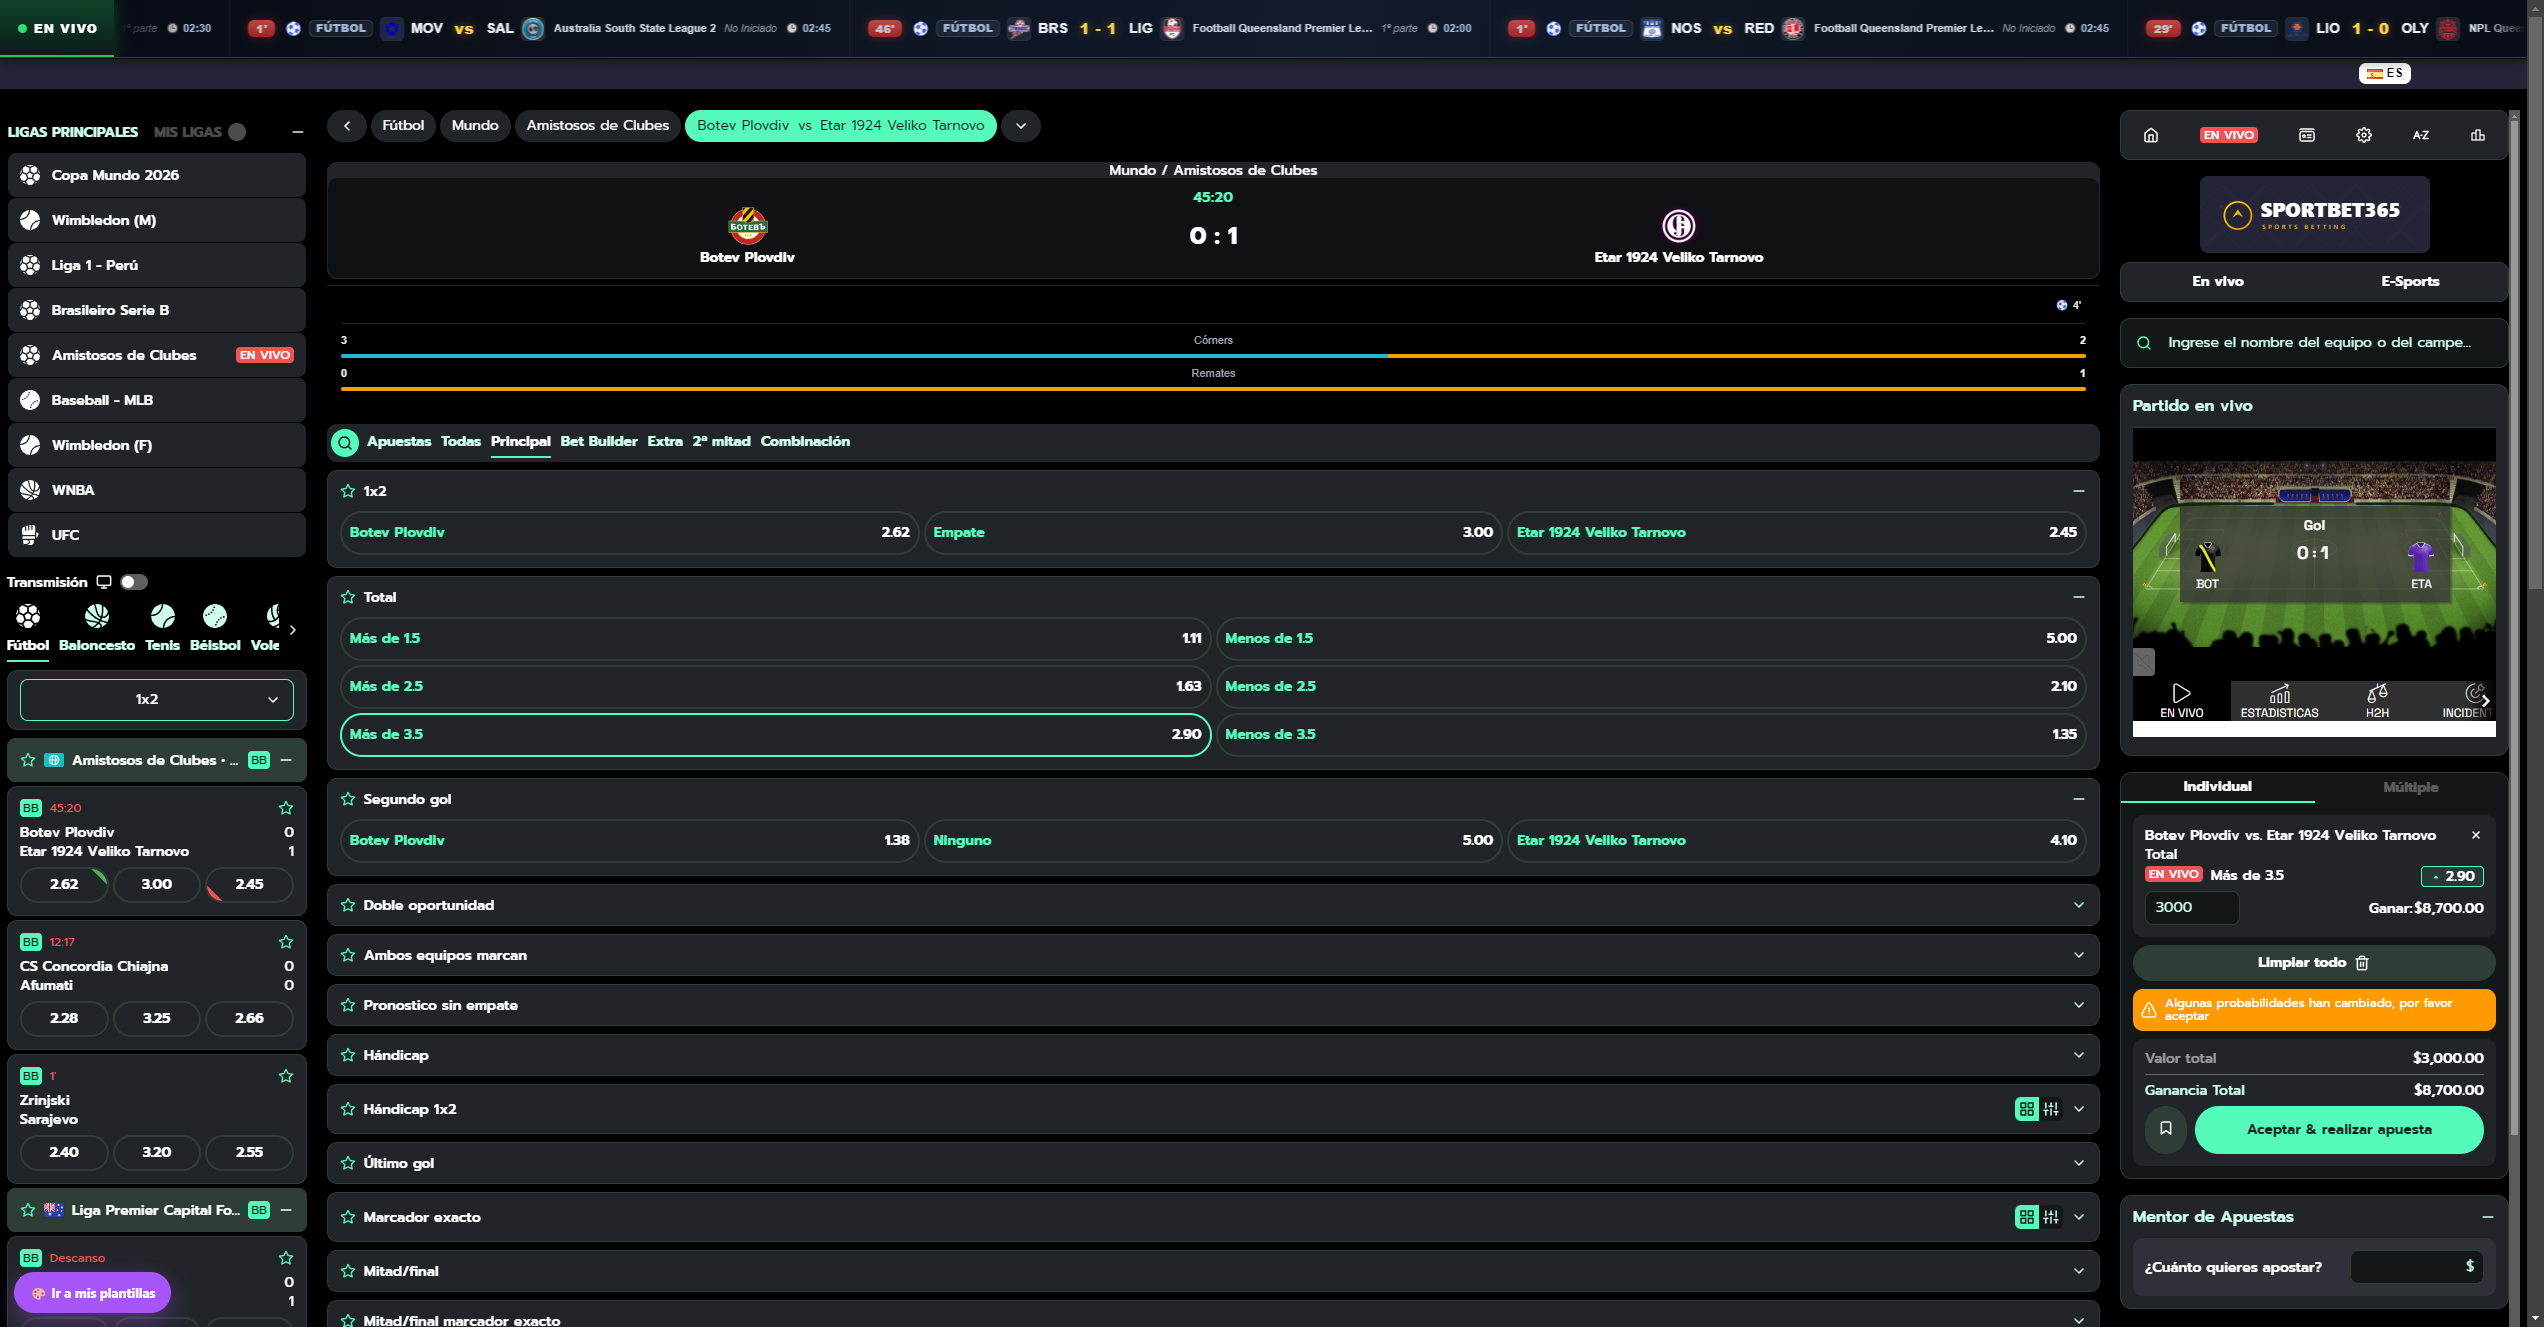The width and height of the screenshot is (2544, 1327).
Task: Go back with the left arrow button
Action: (x=347, y=126)
